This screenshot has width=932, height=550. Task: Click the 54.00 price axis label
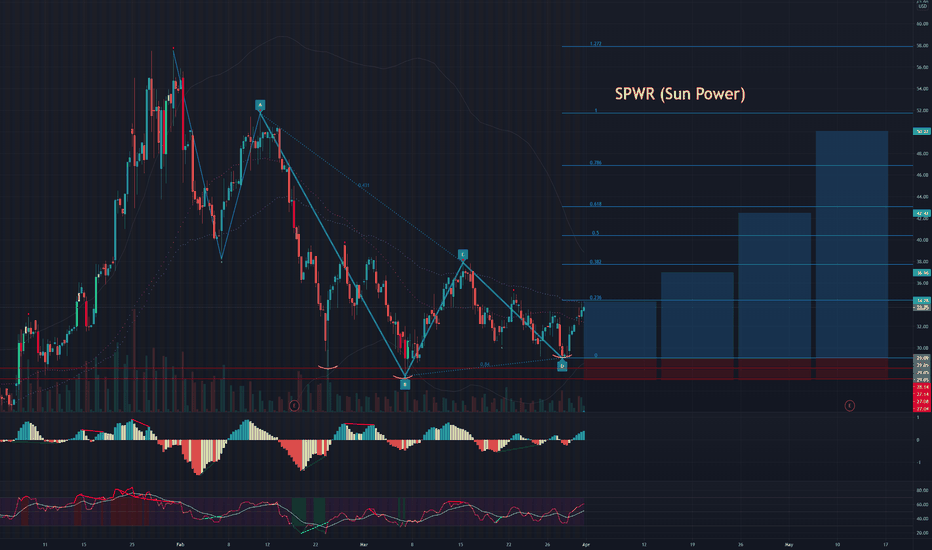[922, 89]
